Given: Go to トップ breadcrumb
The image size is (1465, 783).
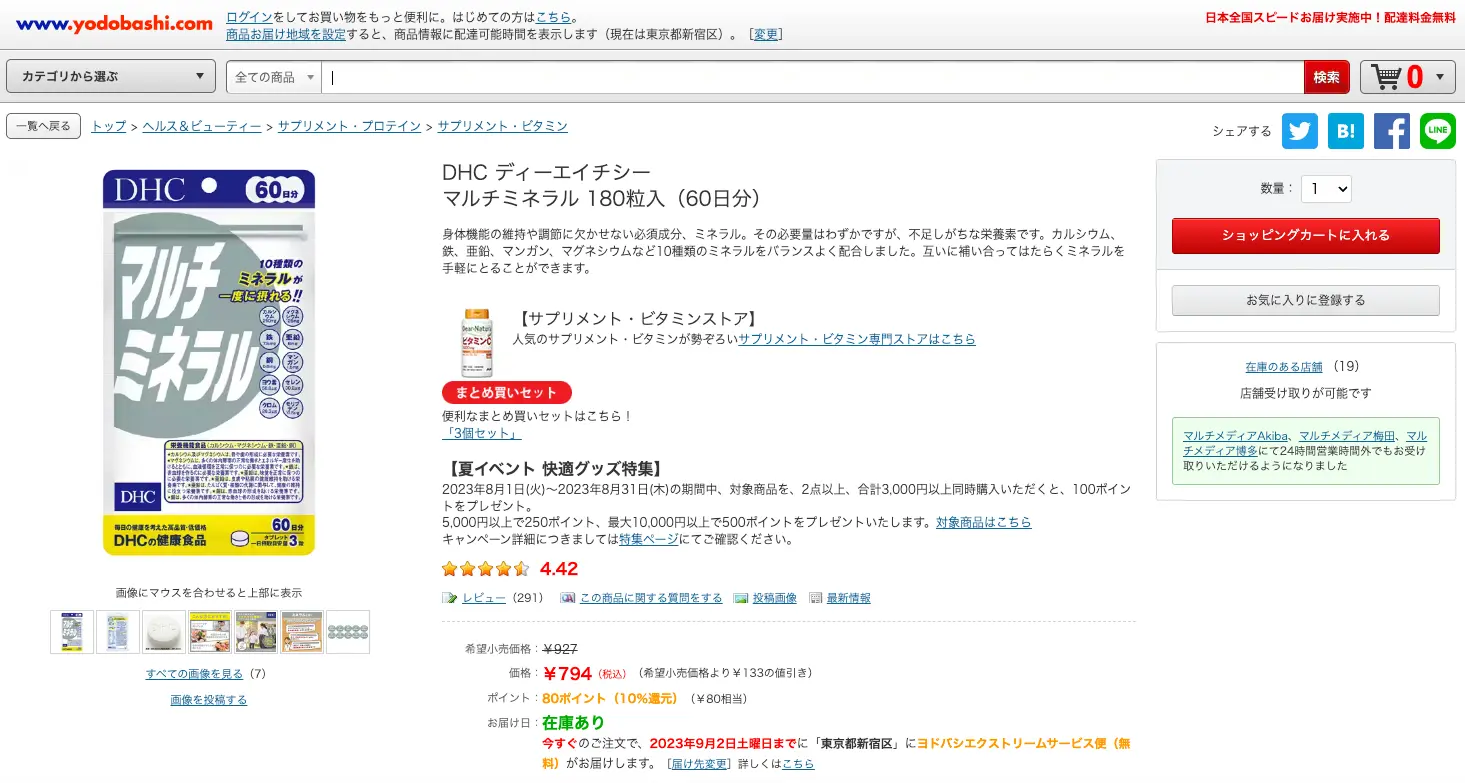Looking at the screenshot, I should coord(109,126).
